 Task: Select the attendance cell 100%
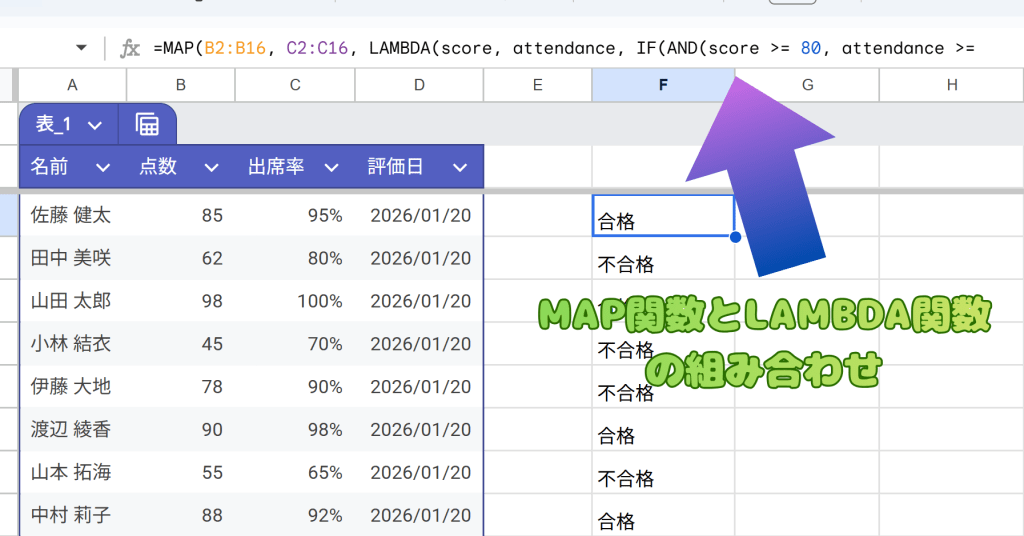pyautogui.click(x=295, y=301)
